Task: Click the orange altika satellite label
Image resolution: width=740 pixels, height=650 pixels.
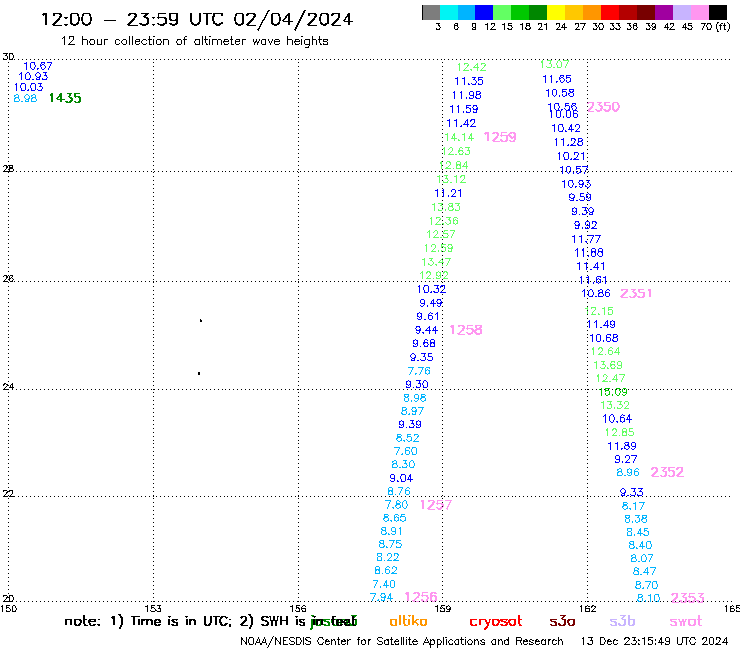Action: coord(408,621)
